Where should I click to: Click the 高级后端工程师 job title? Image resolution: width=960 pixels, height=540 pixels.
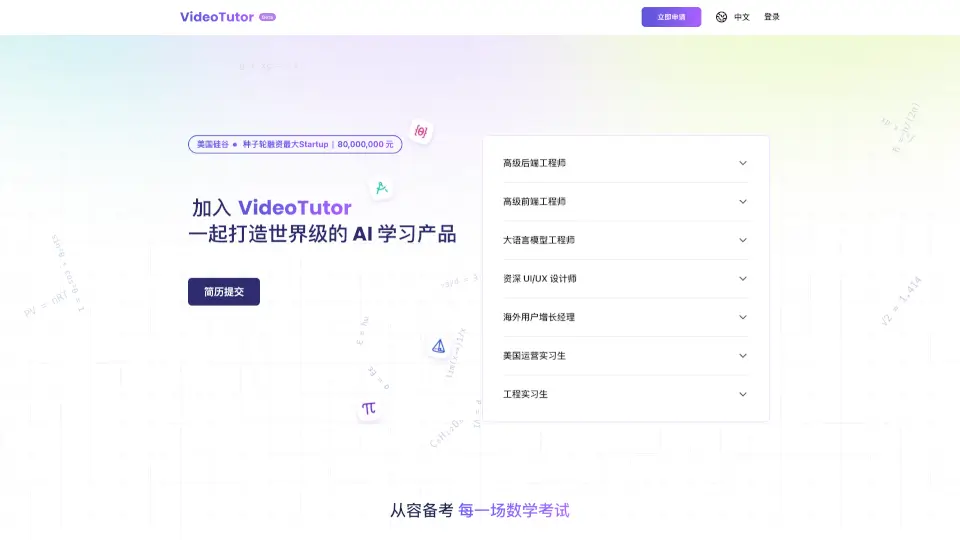pos(534,163)
